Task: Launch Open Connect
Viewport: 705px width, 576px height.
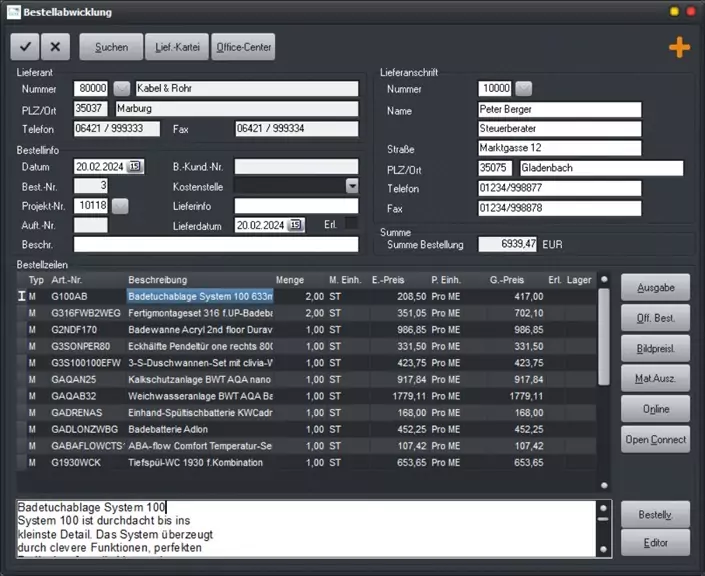Action: [656, 439]
